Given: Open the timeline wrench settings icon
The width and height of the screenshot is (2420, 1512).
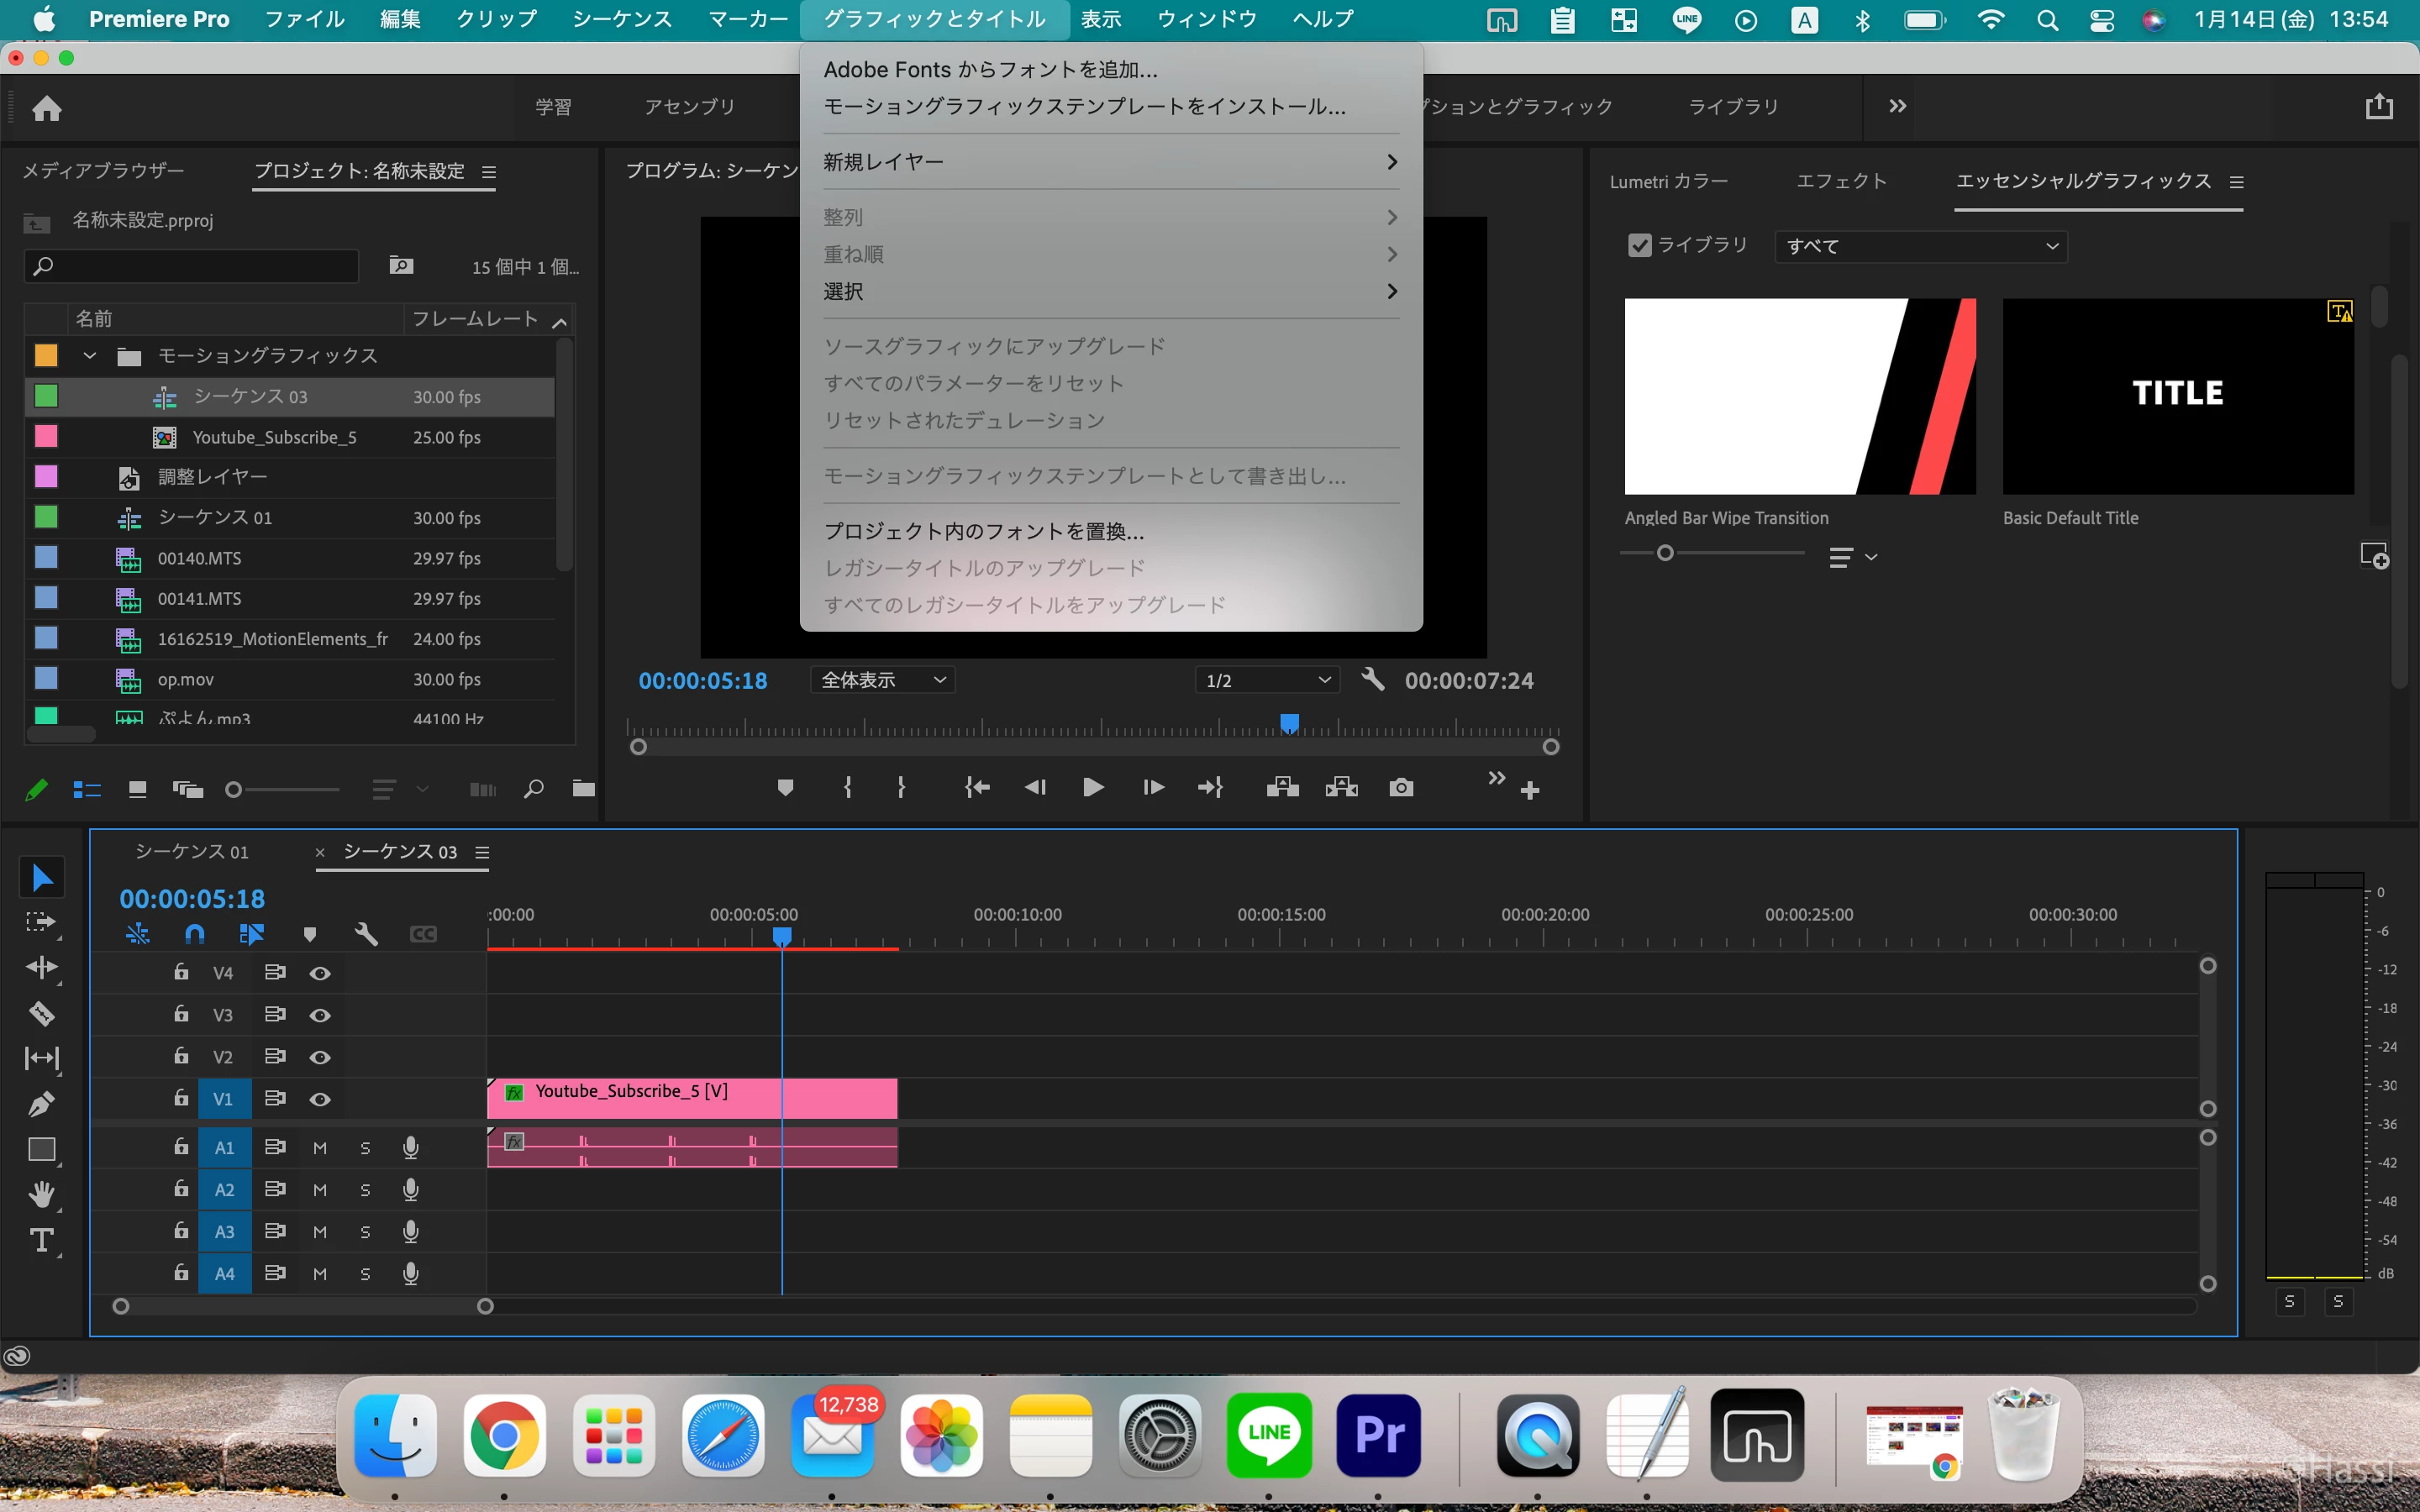Looking at the screenshot, I should tap(366, 934).
